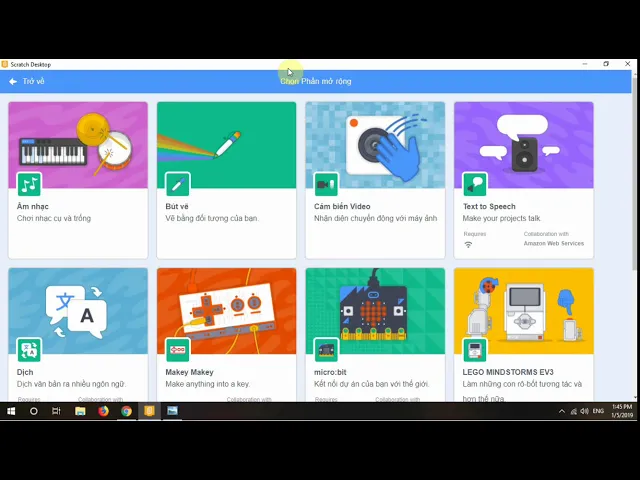Launch Google Chrome from the taskbar
This screenshot has height=480, width=640.
click(x=126, y=411)
